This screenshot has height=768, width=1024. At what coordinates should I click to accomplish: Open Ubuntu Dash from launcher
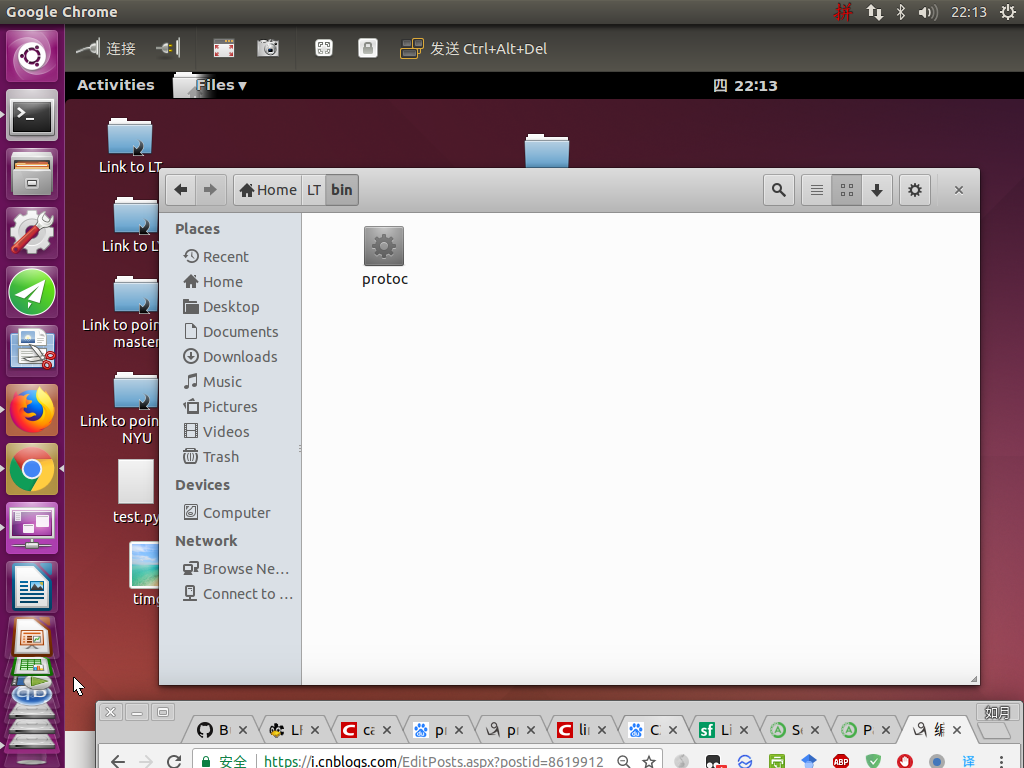tap(31, 56)
